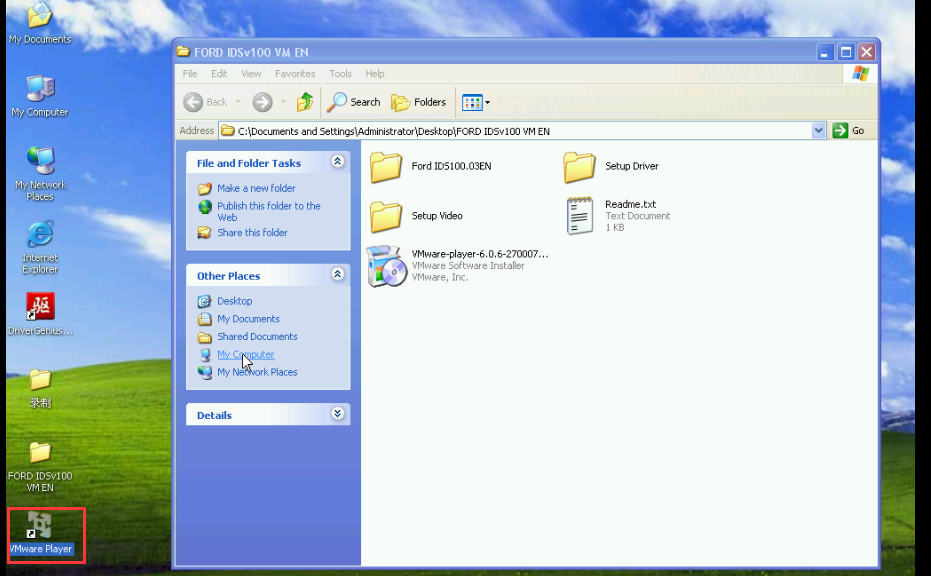The image size is (931, 576).
Task: Select the Readme.txt file icon
Action: click(x=580, y=216)
